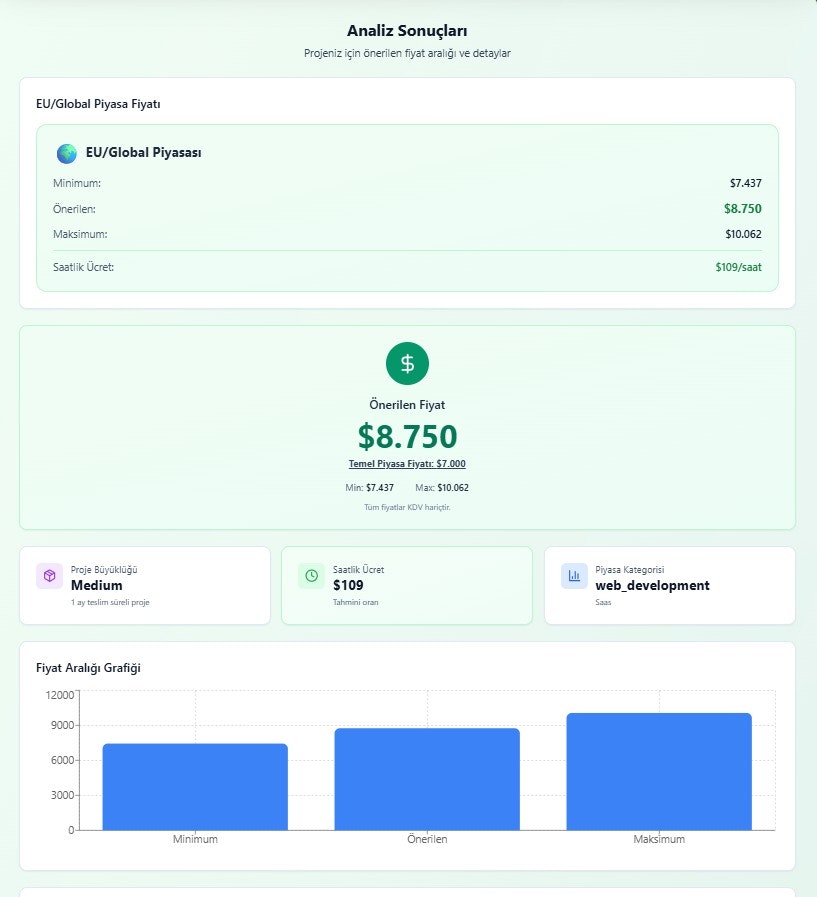The image size is (817, 897).
Task: Click the green $8.750 value in Önerilen row
Action: 743,209
